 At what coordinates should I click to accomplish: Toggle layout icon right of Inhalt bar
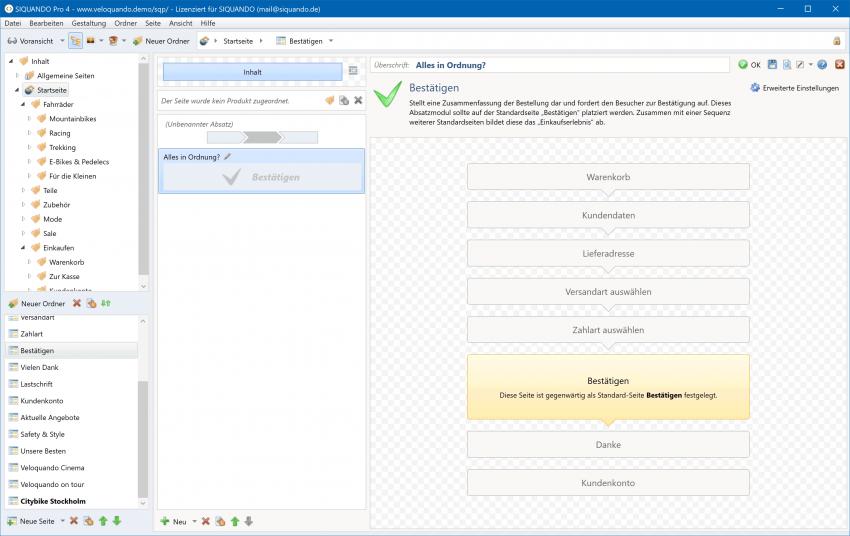[x=353, y=72]
